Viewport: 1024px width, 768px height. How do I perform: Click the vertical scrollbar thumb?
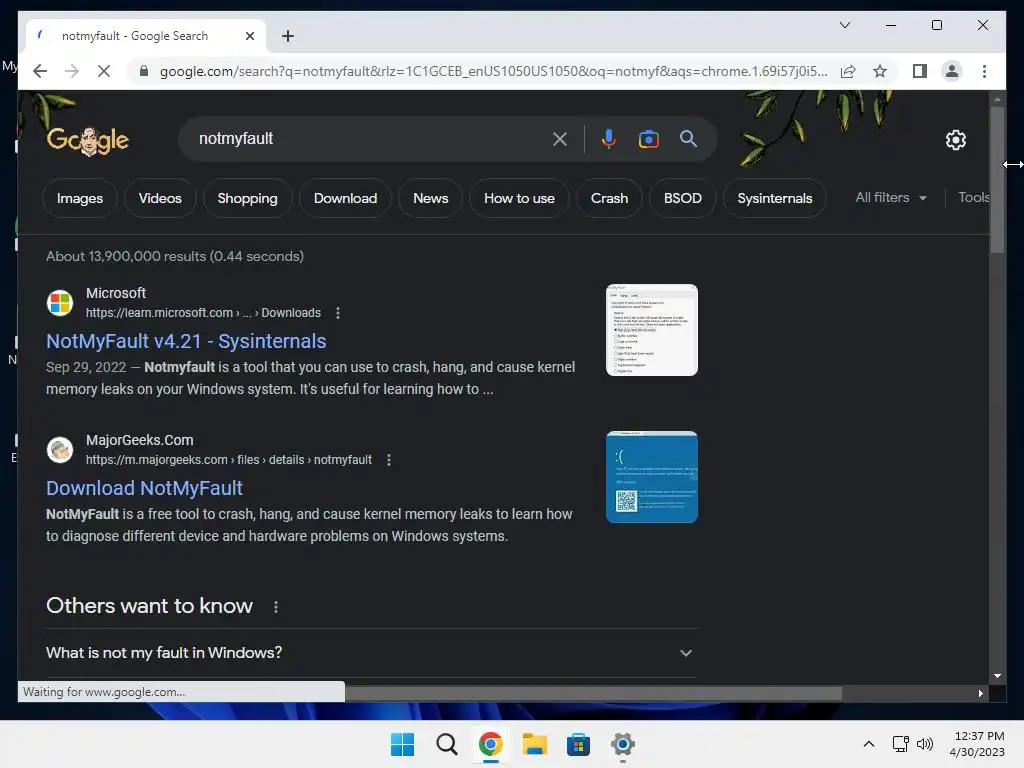997,180
